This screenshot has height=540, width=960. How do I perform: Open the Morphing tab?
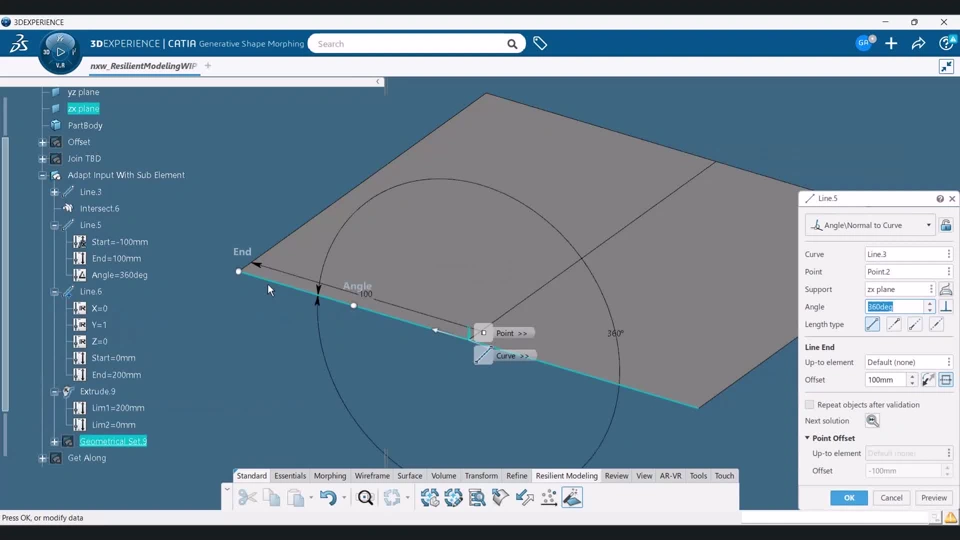click(x=329, y=476)
